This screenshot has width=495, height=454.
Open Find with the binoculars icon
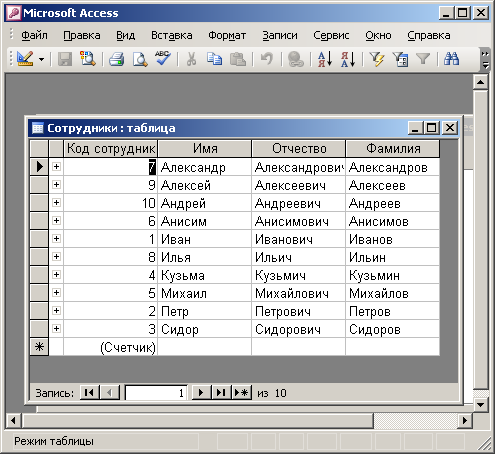(452, 59)
